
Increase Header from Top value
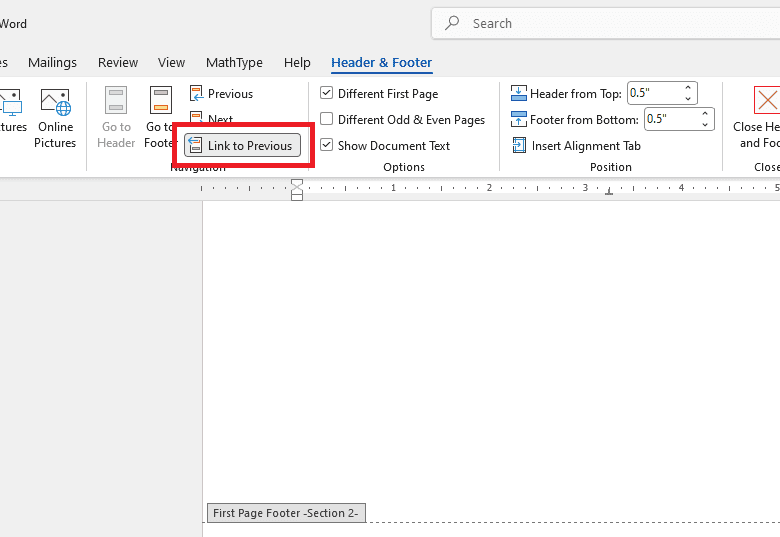pyautogui.click(x=688, y=88)
